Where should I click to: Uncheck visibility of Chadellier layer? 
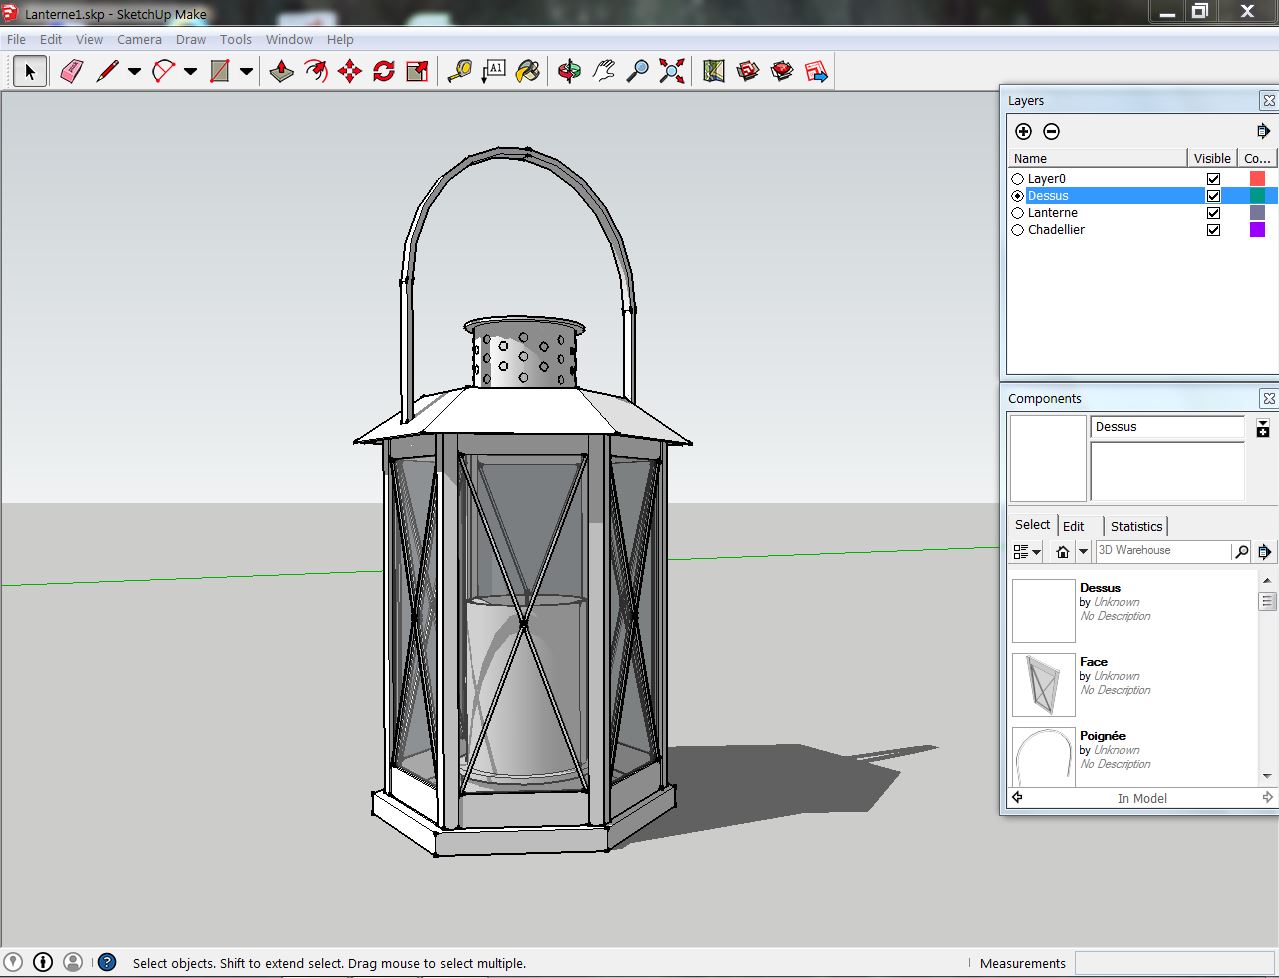point(1213,230)
